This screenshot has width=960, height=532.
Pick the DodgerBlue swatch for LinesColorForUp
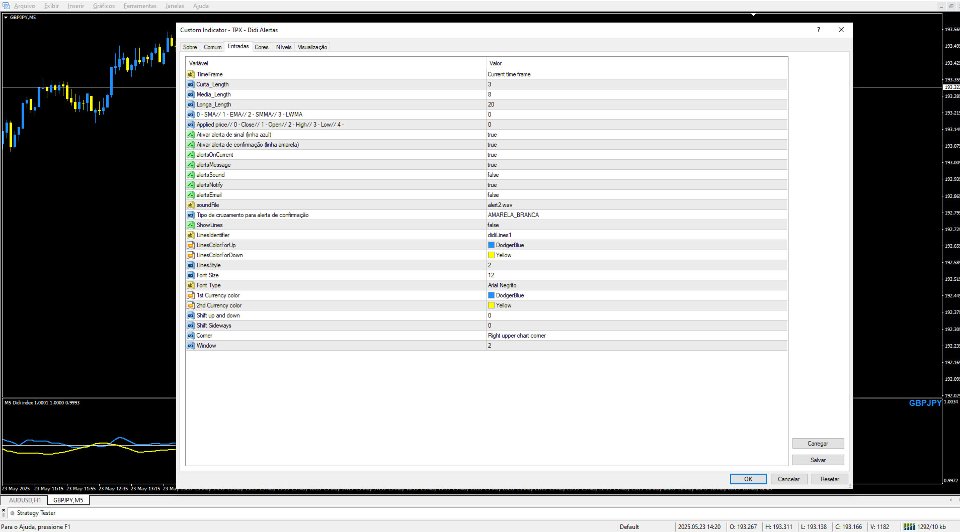pyautogui.click(x=491, y=245)
